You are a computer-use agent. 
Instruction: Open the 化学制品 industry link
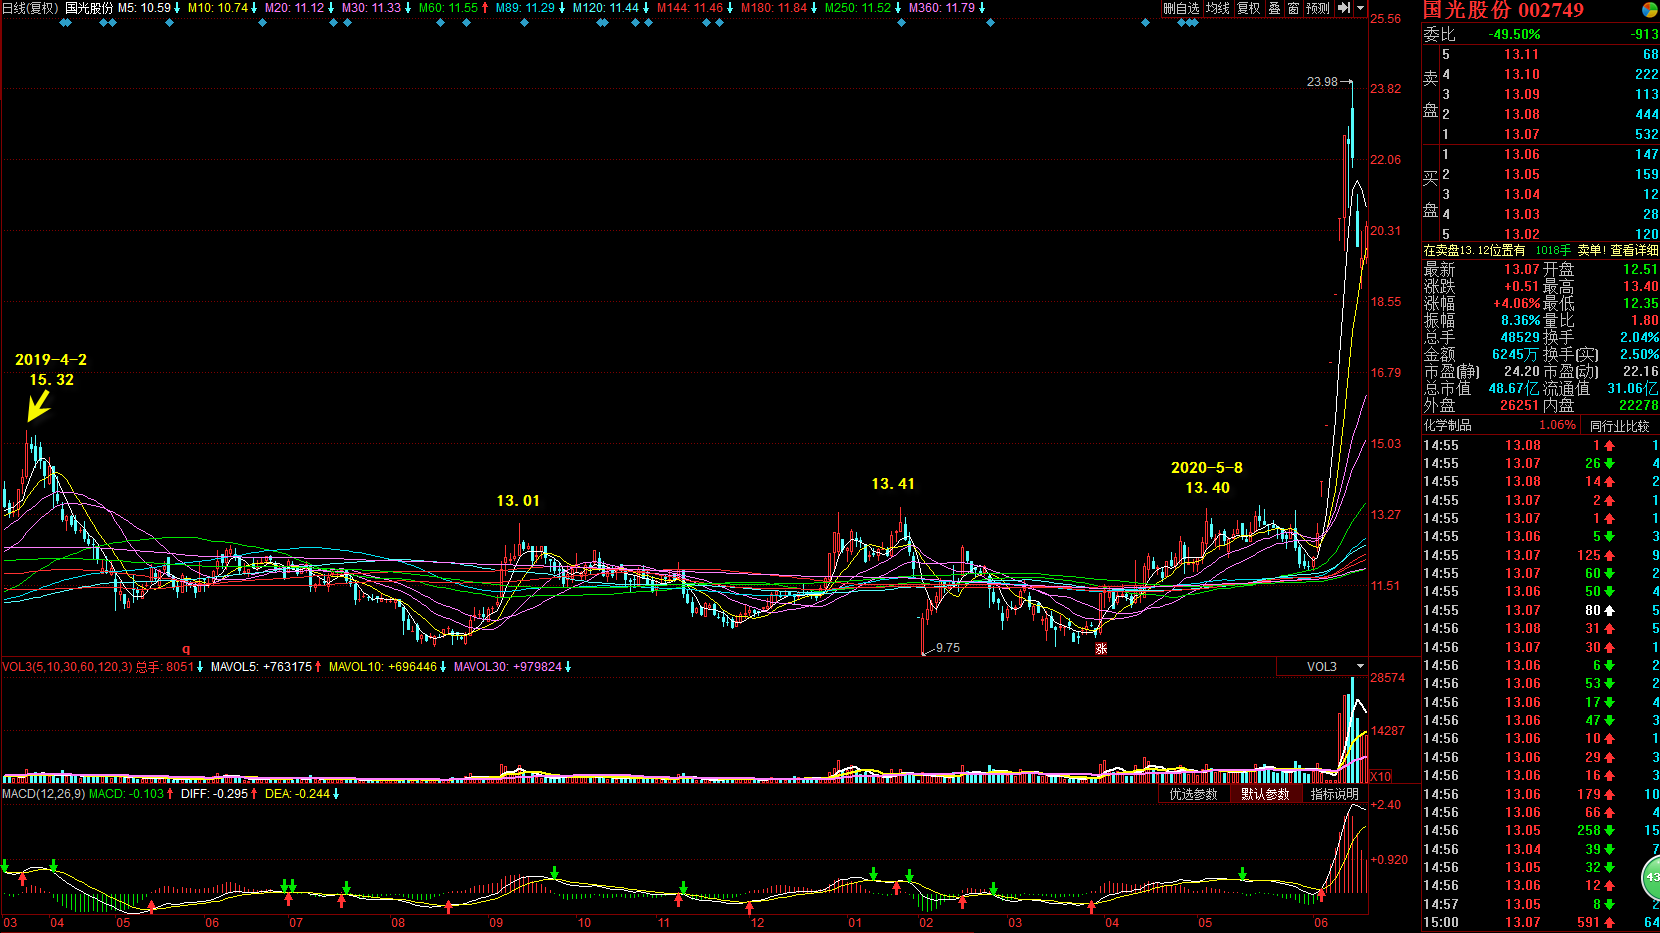(x=1447, y=426)
